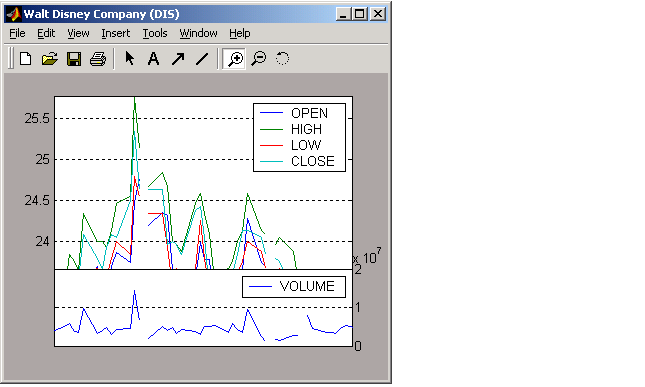Toggle the Zoom Out magnifier

tap(259, 58)
